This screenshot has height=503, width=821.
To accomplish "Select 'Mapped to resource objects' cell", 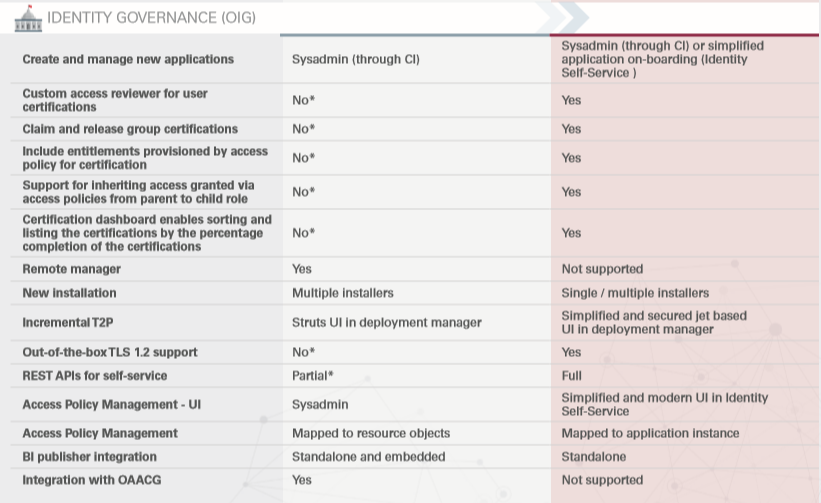I will 371,433.
